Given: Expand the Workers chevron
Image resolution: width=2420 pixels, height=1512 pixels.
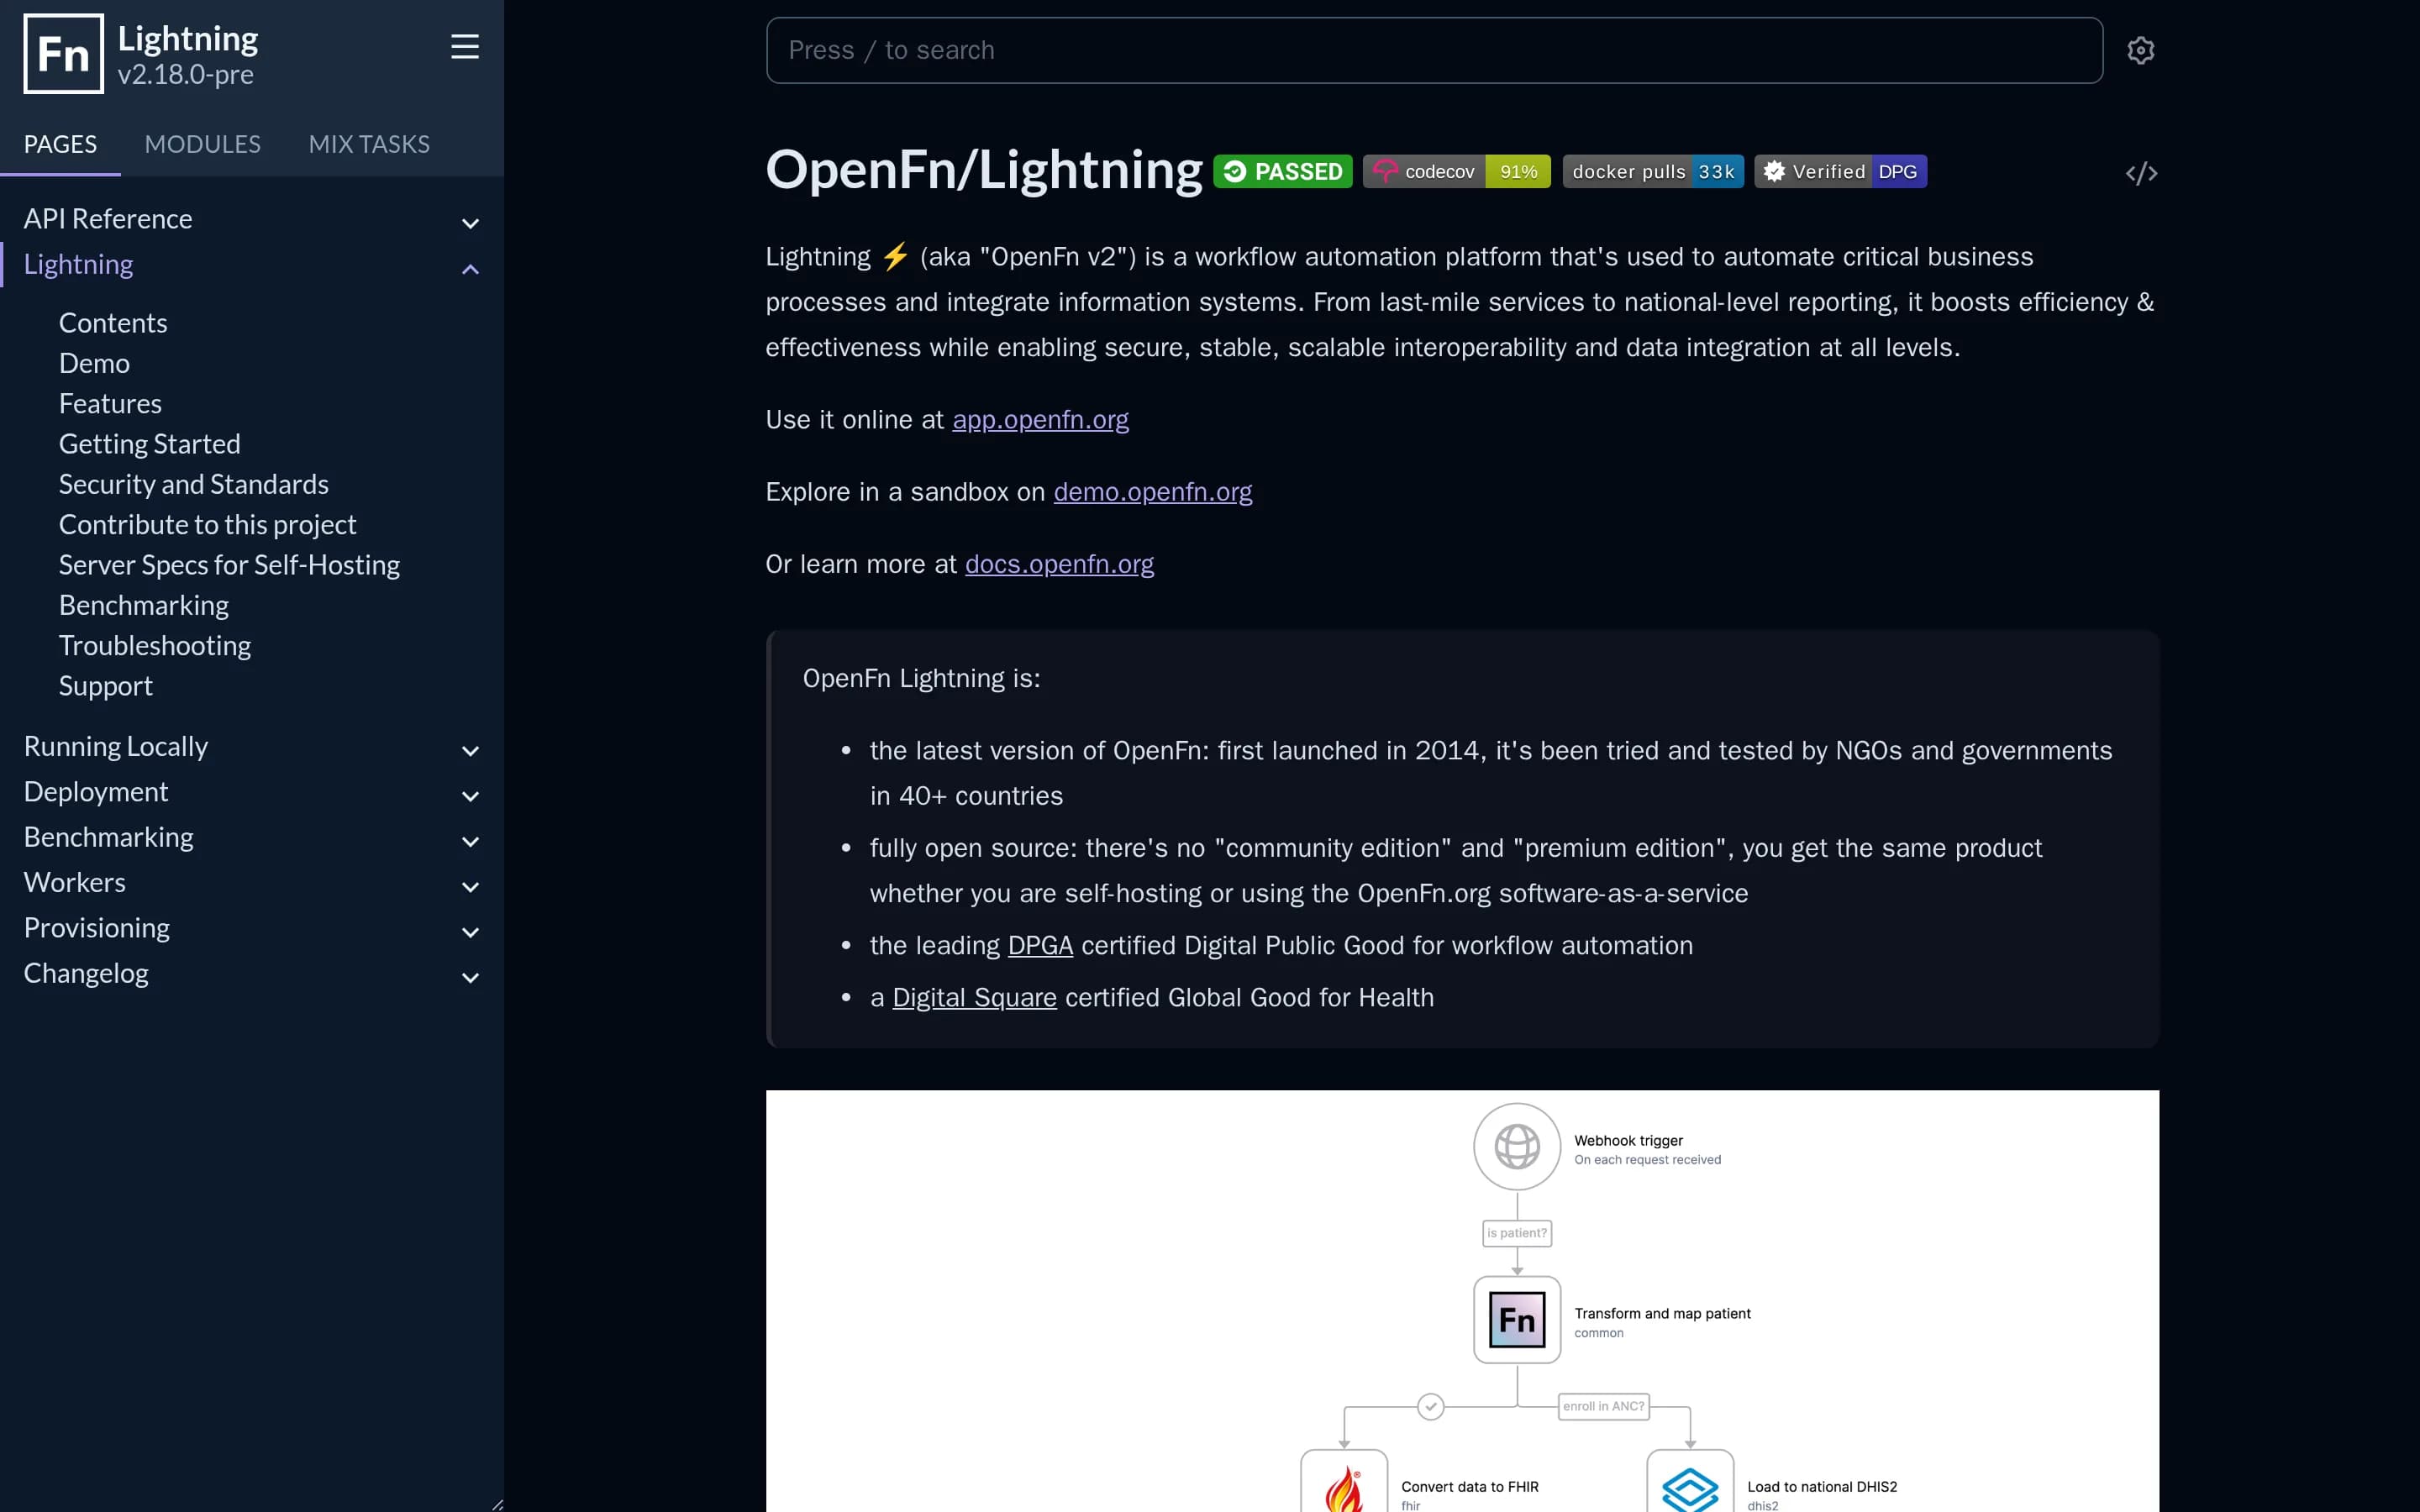Looking at the screenshot, I should point(470,887).
